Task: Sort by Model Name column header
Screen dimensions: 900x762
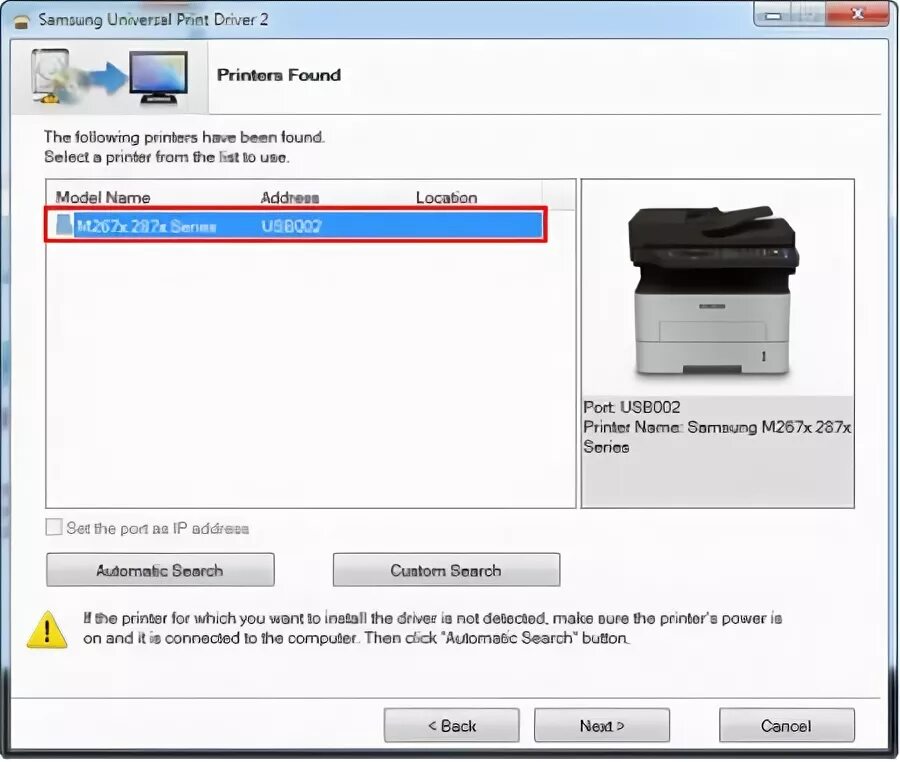Action: (103, 197)
